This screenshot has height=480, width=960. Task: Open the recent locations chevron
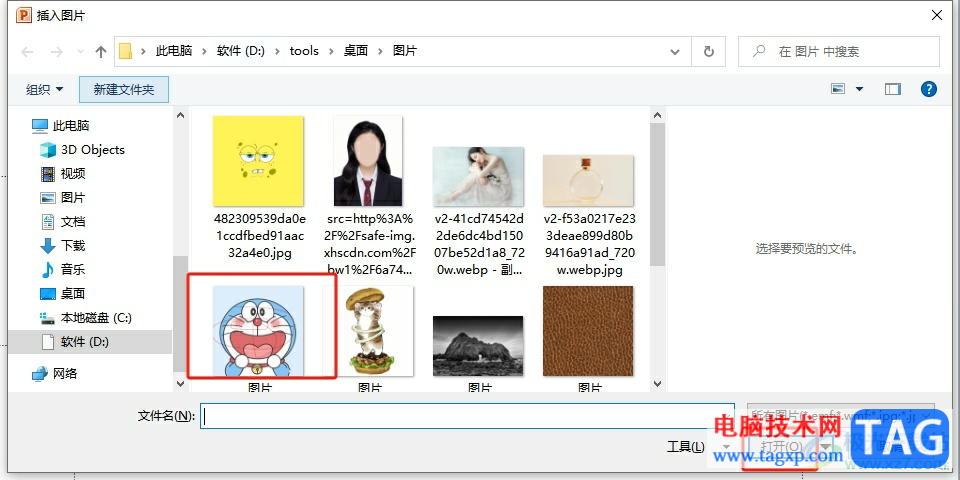[x=80, y=52]
